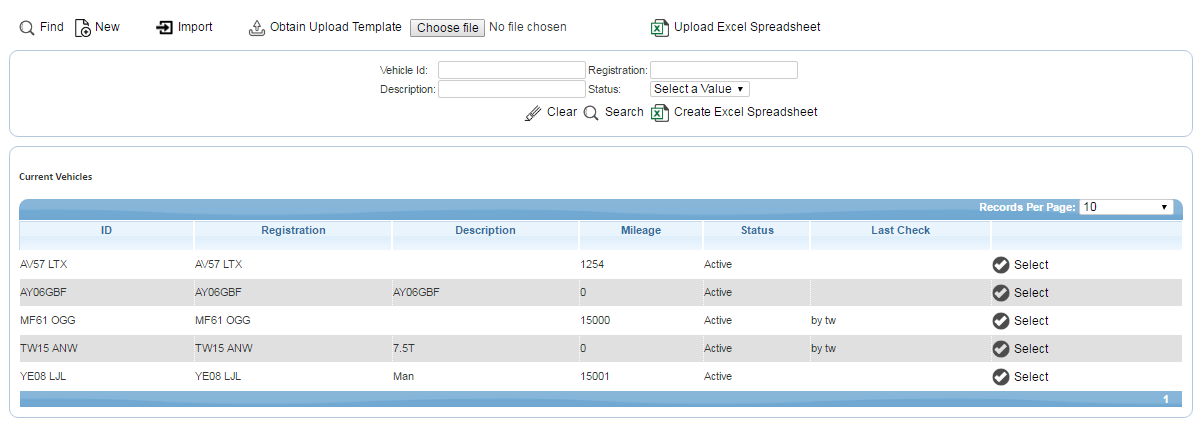Click ID cell 'AY06GBF'
The width and height of the screenshot is (1203, 431).
click(43, 293)
